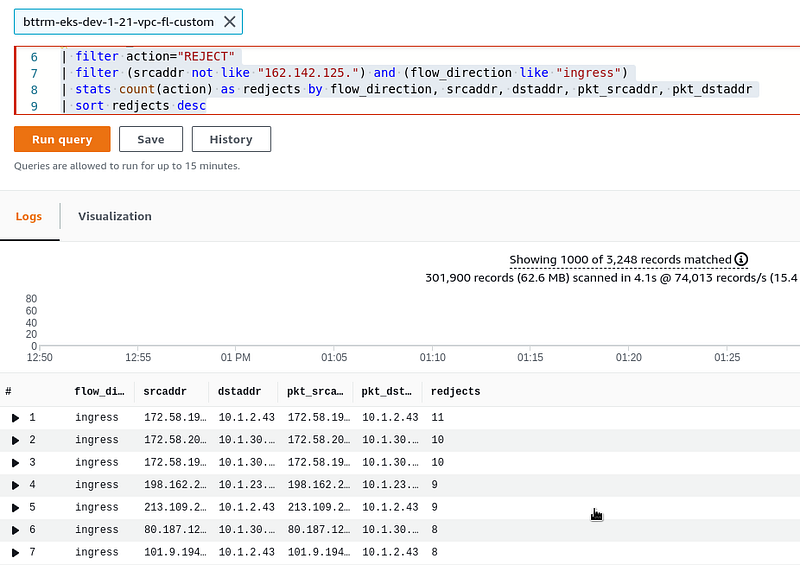The image size is (800, 565).
Task: Click the 01 PM label on histogram axis
Action: pos(235,357)
